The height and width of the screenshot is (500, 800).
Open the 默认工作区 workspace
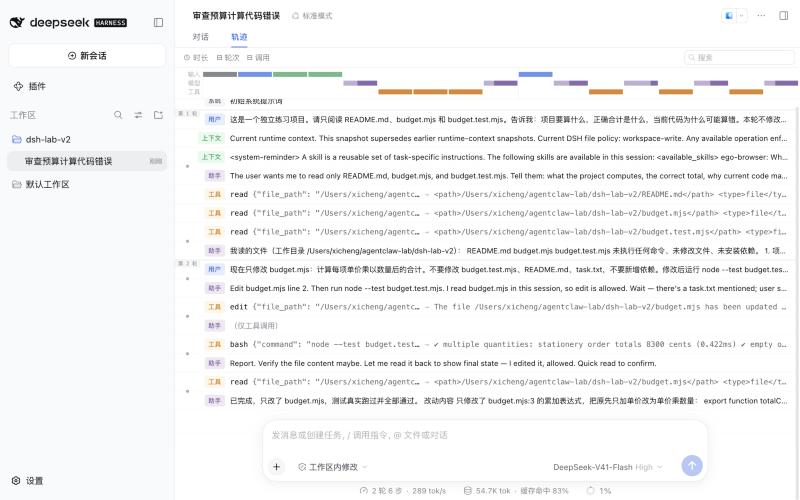41,184
